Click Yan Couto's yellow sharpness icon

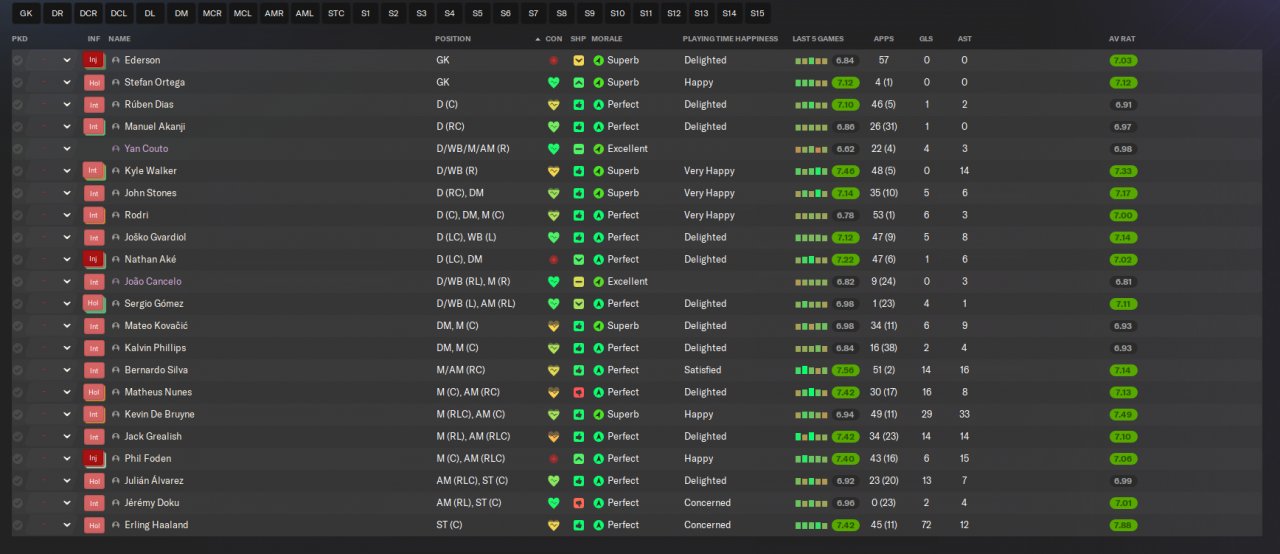click(578, 149)
